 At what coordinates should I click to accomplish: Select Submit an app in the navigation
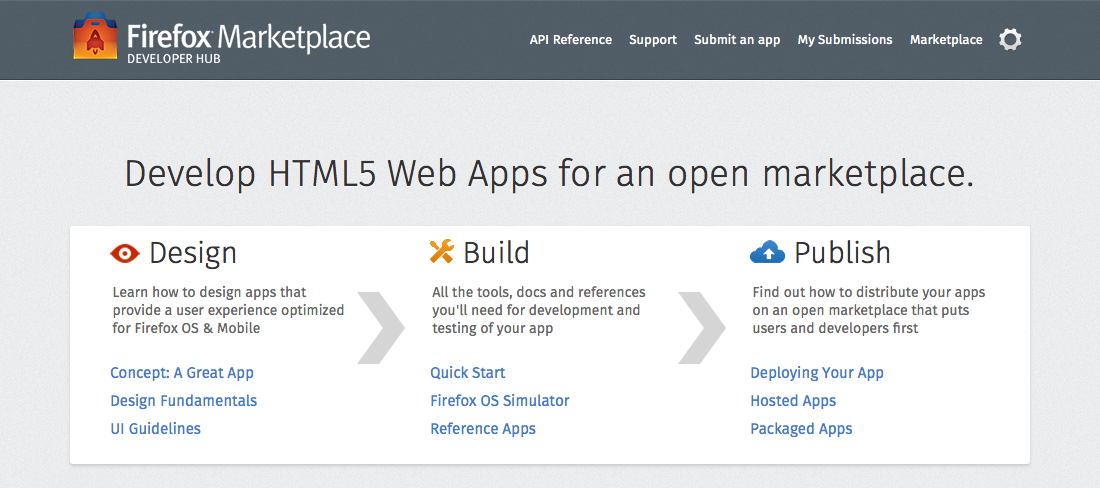pos(737,40)
